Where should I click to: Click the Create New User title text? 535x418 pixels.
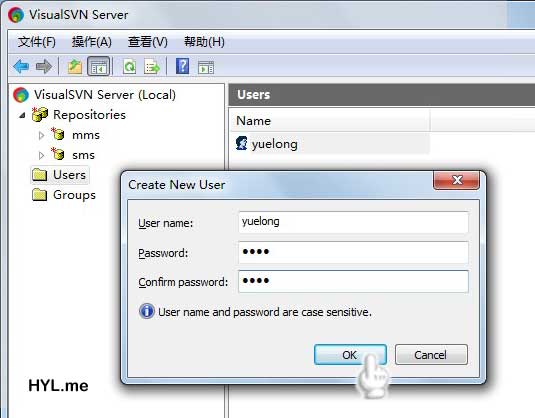point(176,185)
